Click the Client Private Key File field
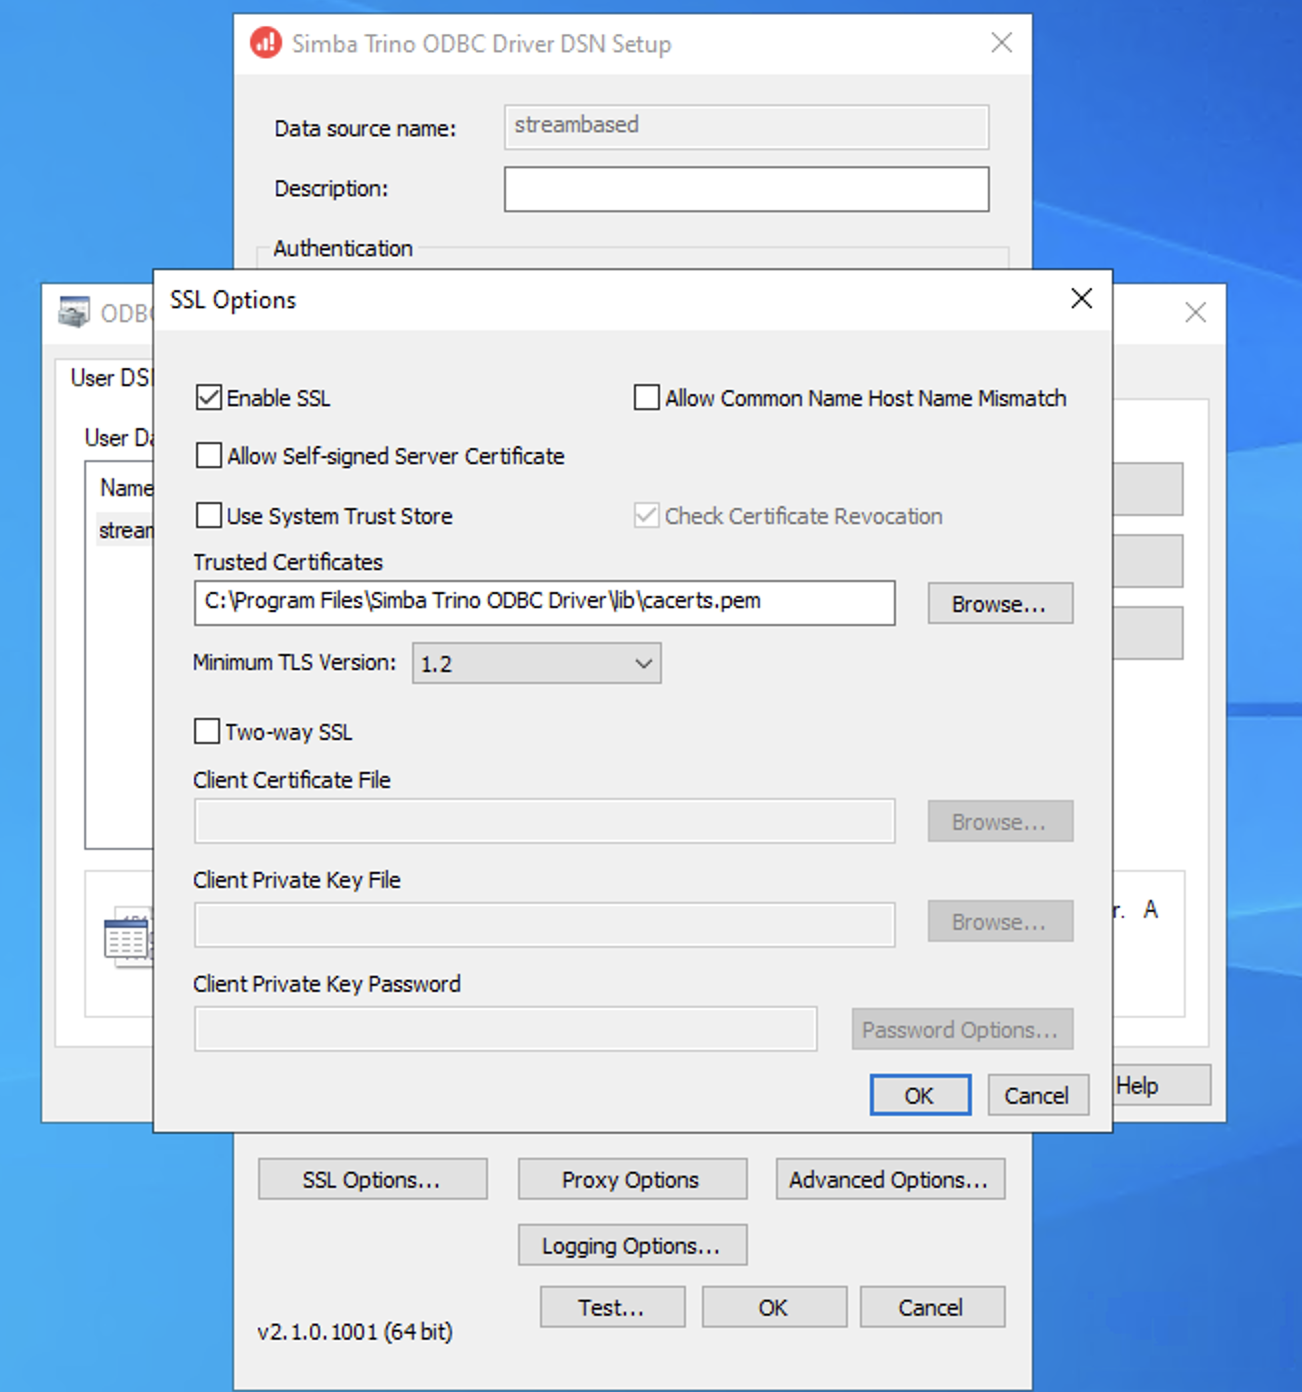Image resolution: width=1302 pixels, height=1392 pixels. coord(545,925)
